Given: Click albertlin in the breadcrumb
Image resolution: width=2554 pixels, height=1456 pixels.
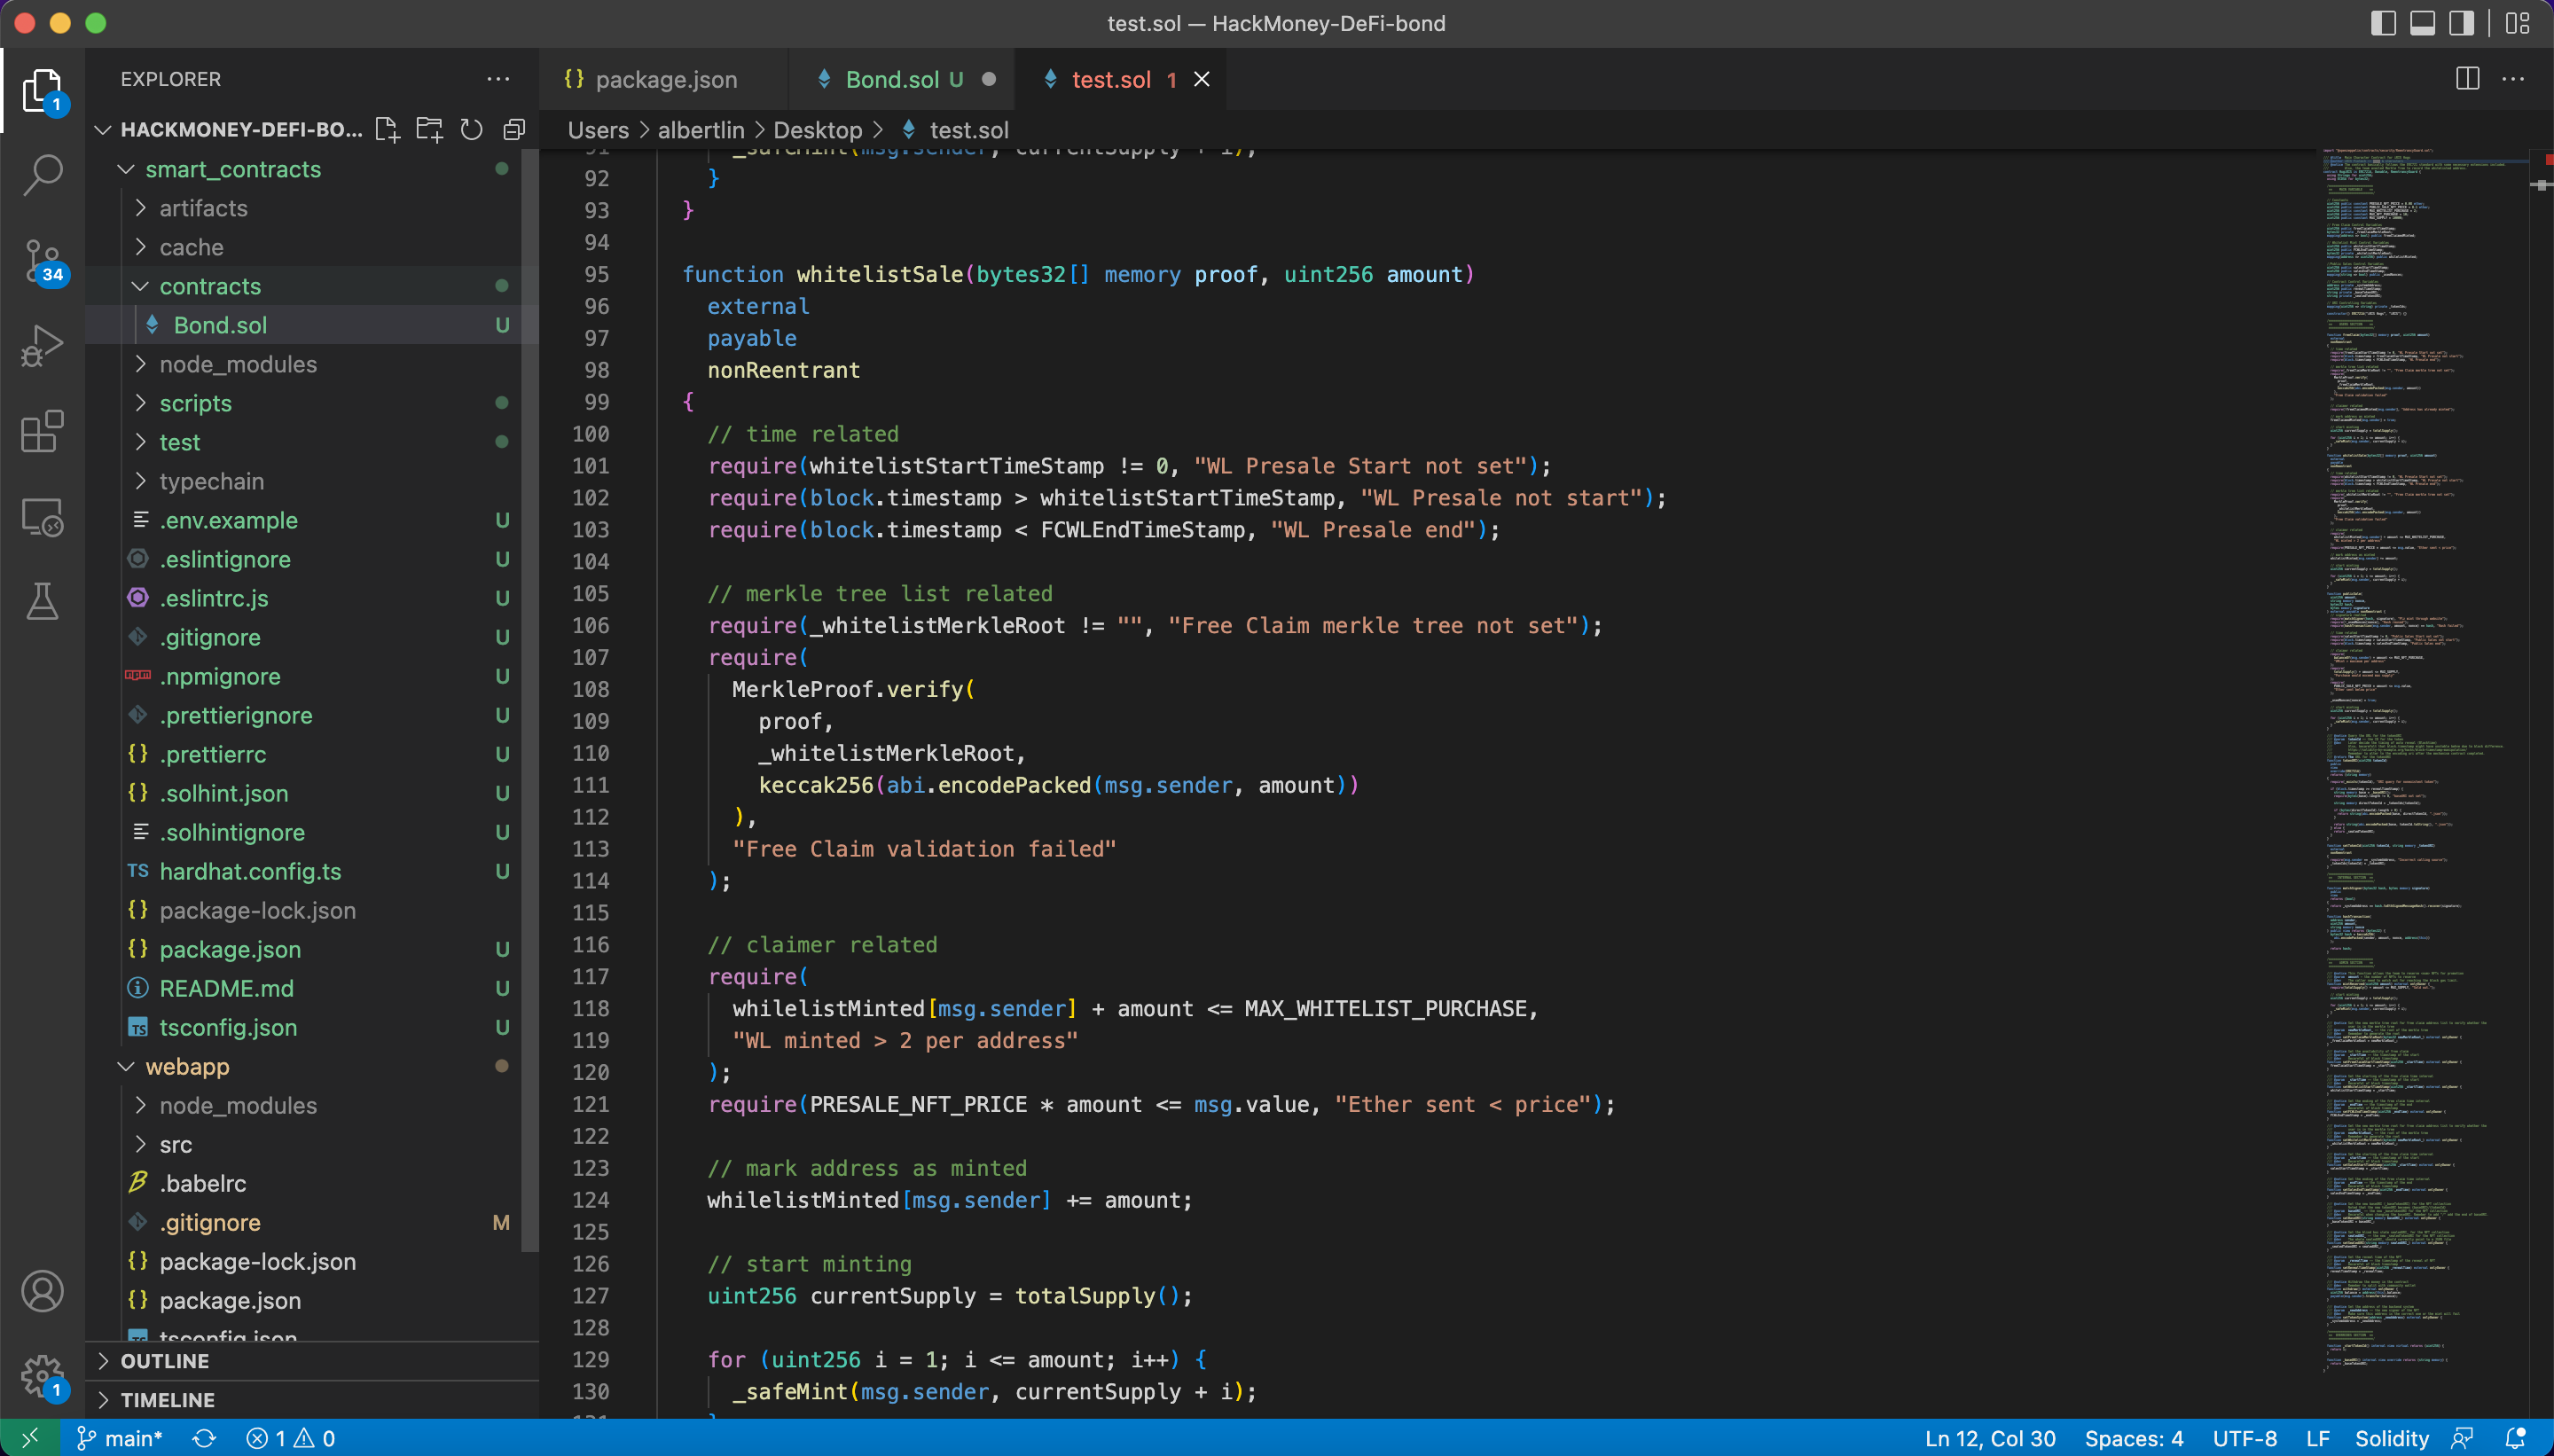Looking at the screenshot, I should [x=701, y=130].
